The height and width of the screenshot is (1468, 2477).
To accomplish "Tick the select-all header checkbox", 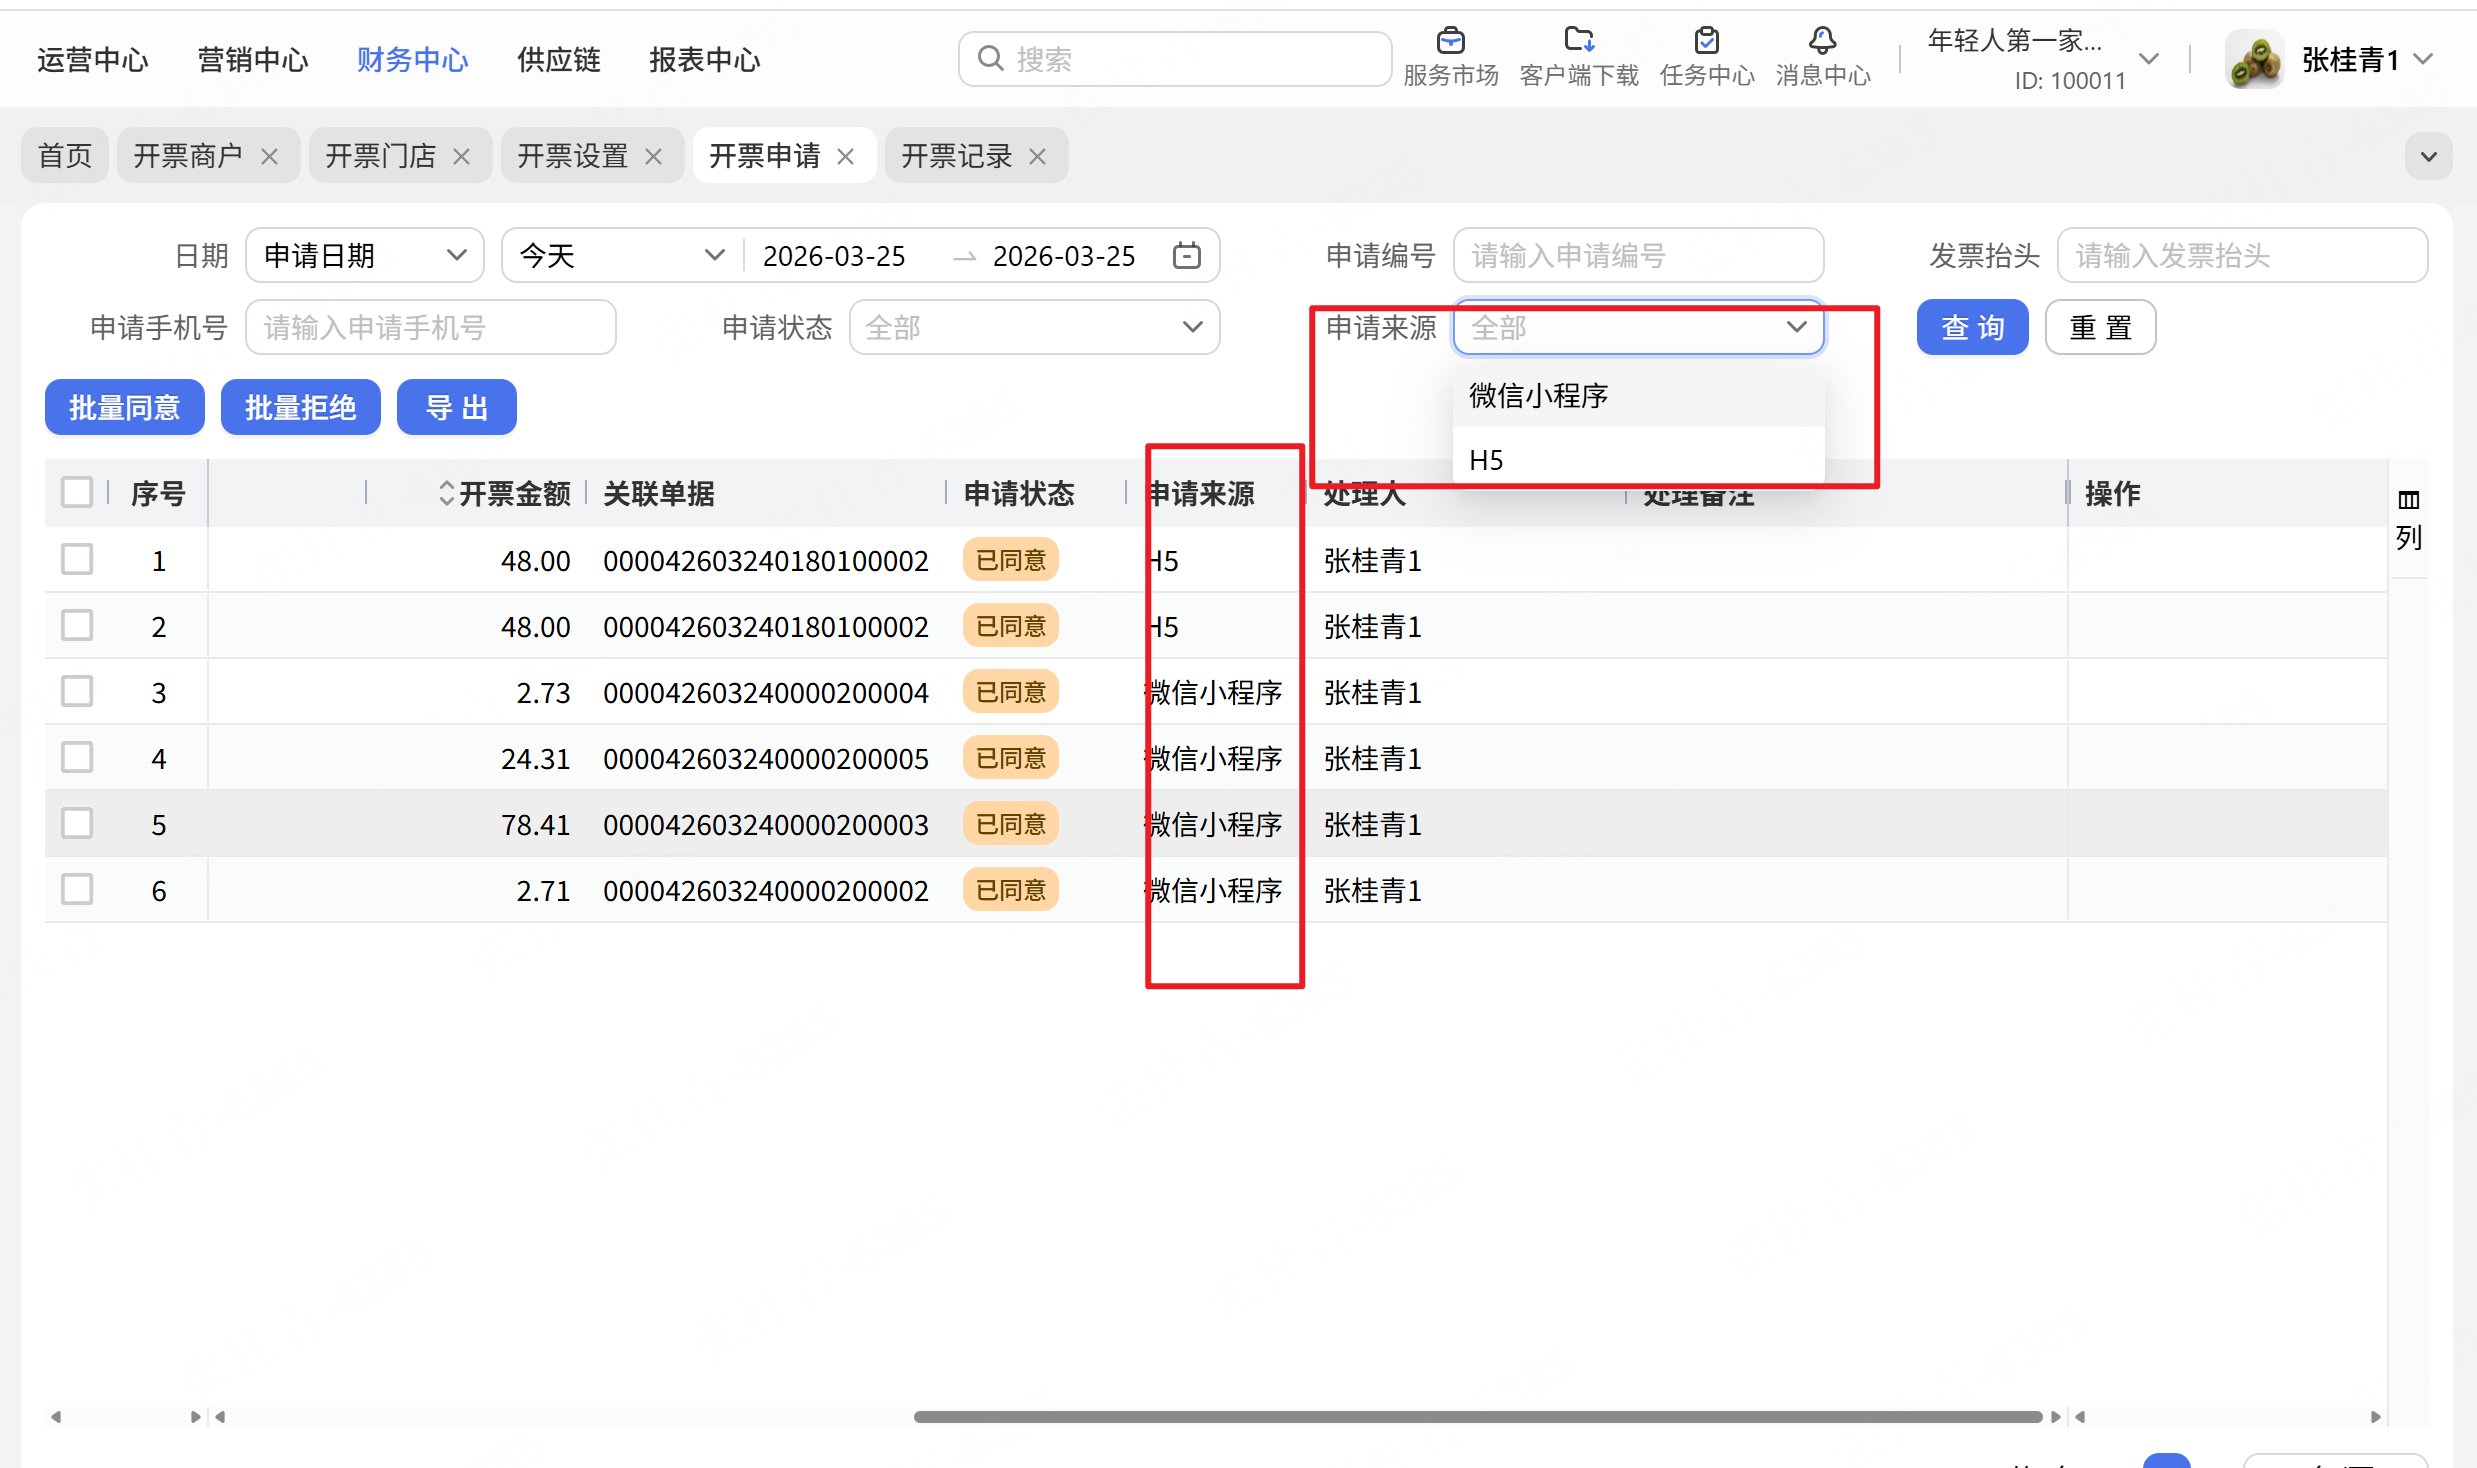I will click(77, 492).
